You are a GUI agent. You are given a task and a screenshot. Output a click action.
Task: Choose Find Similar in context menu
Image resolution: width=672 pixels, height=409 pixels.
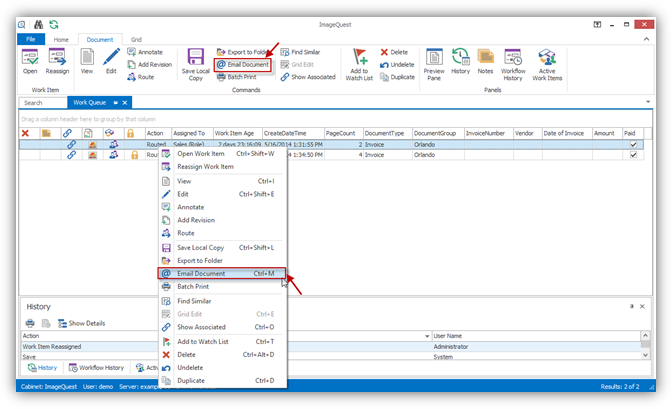coord(222,301)
